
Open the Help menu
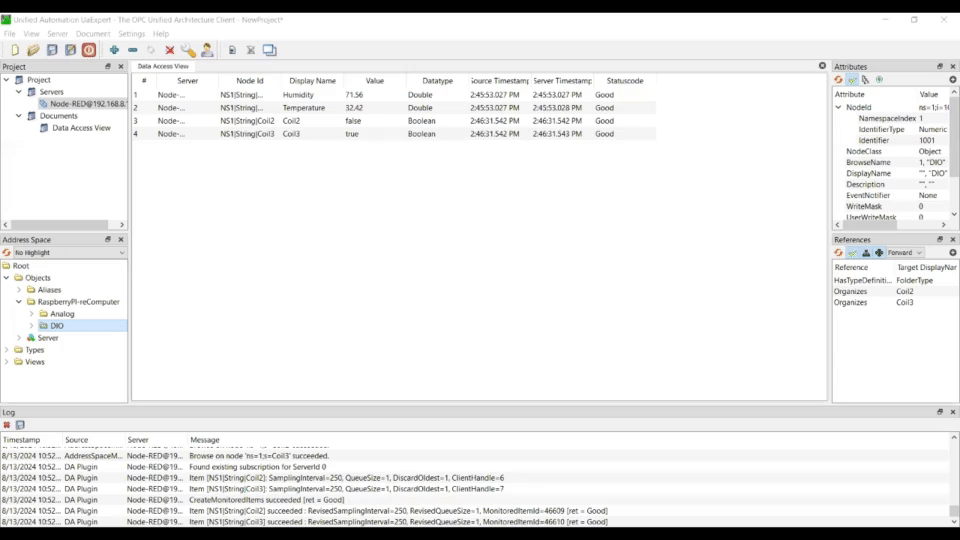pos(161,34)
